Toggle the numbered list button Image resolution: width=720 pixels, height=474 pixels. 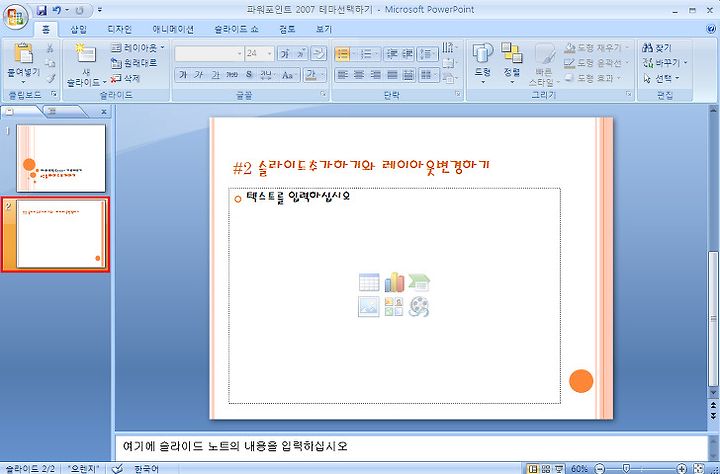tap(366, 54)
